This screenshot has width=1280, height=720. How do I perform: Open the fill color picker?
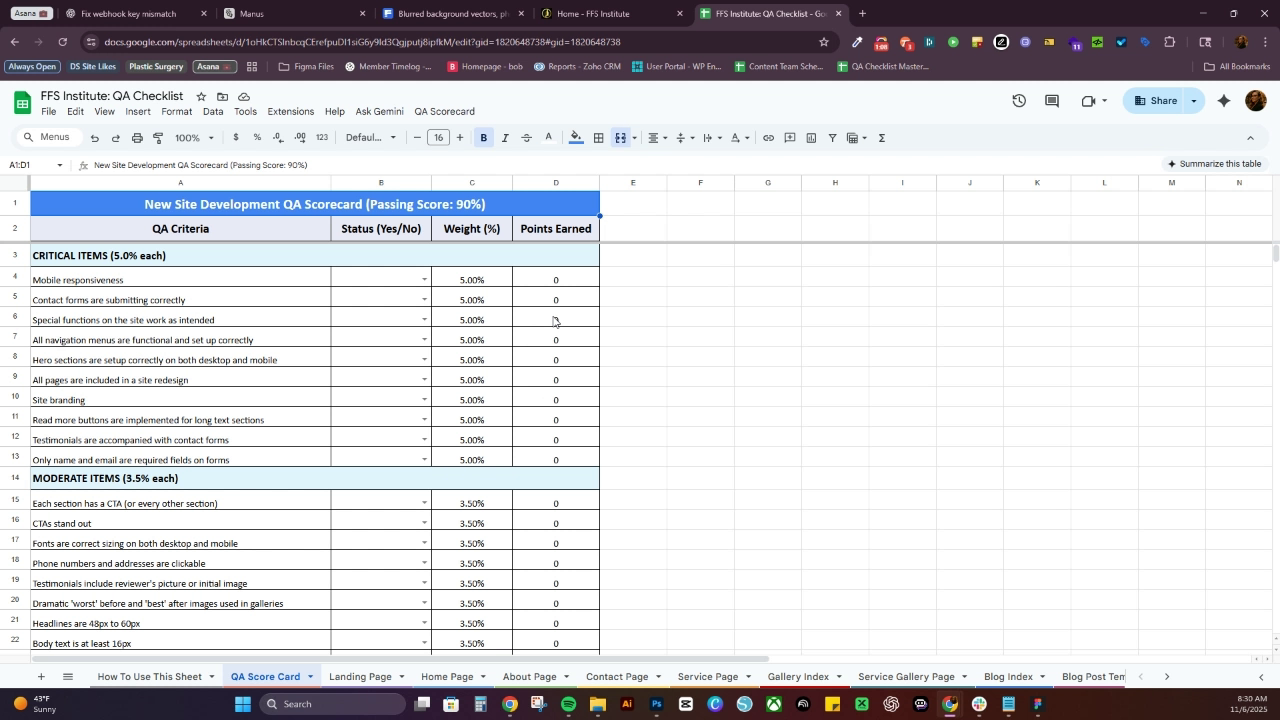point(576,138)
